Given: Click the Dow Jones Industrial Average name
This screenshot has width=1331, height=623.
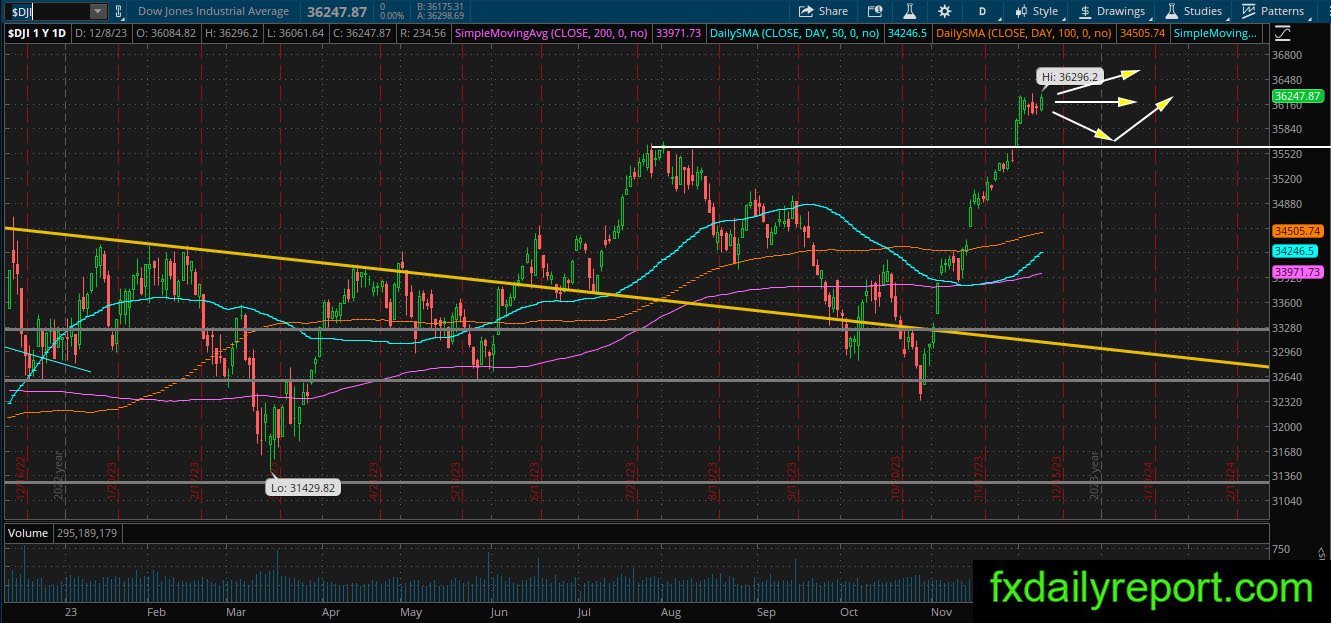Looking at the screenshot, I should pos(214,11).
